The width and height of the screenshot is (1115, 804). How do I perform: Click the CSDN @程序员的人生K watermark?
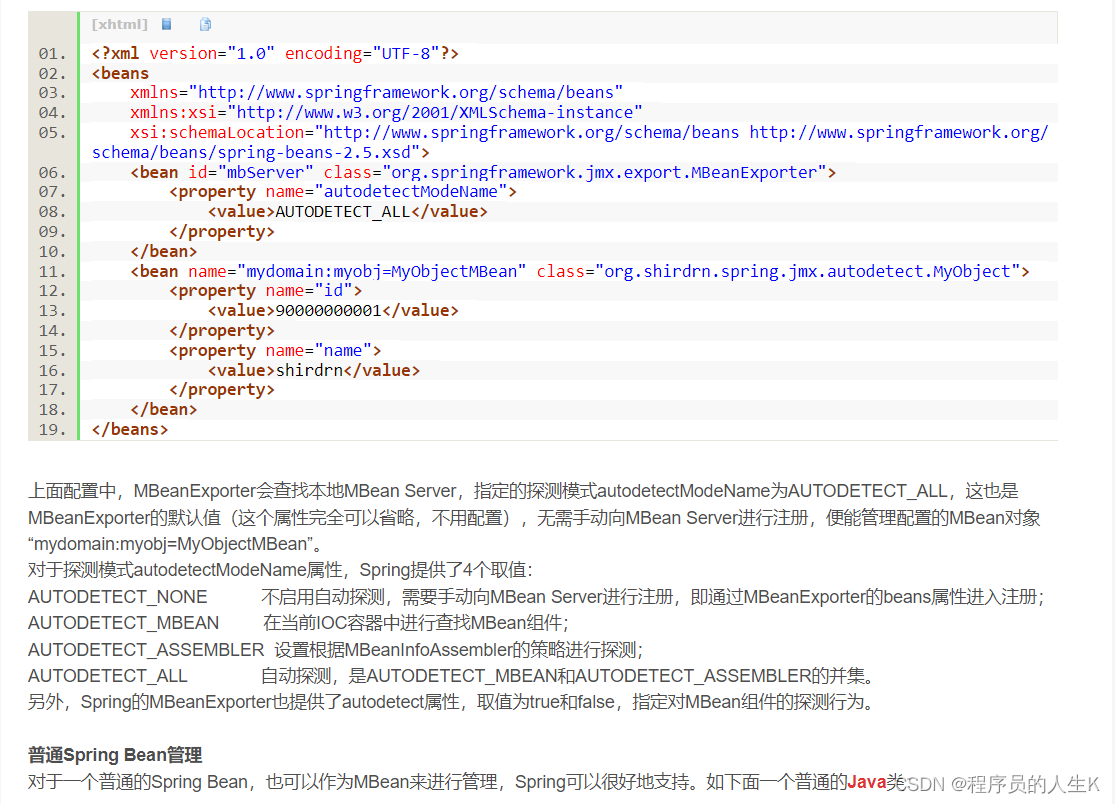pyautogui.click(x=1000, y=784)
